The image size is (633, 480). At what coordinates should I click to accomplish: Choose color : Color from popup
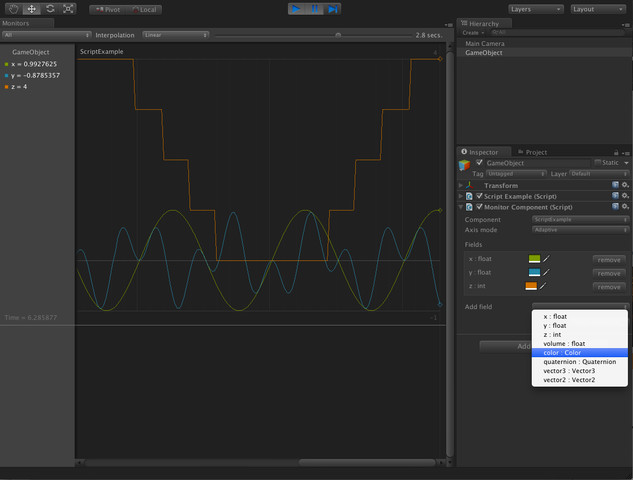580,353
